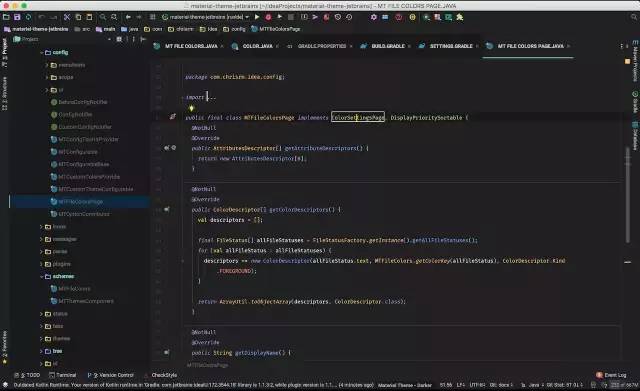This screenshot has height=391, width=640.
Task: Expand the messages folder
Action: click(42, 239)
